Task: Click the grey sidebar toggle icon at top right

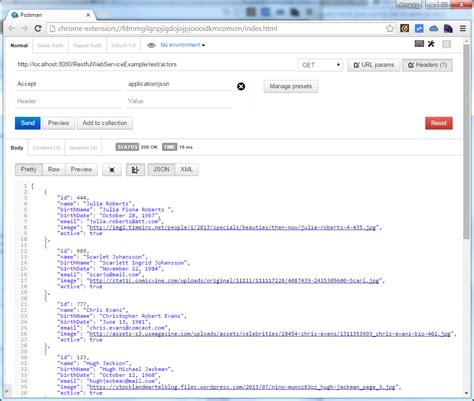Action: coord(446,44)
